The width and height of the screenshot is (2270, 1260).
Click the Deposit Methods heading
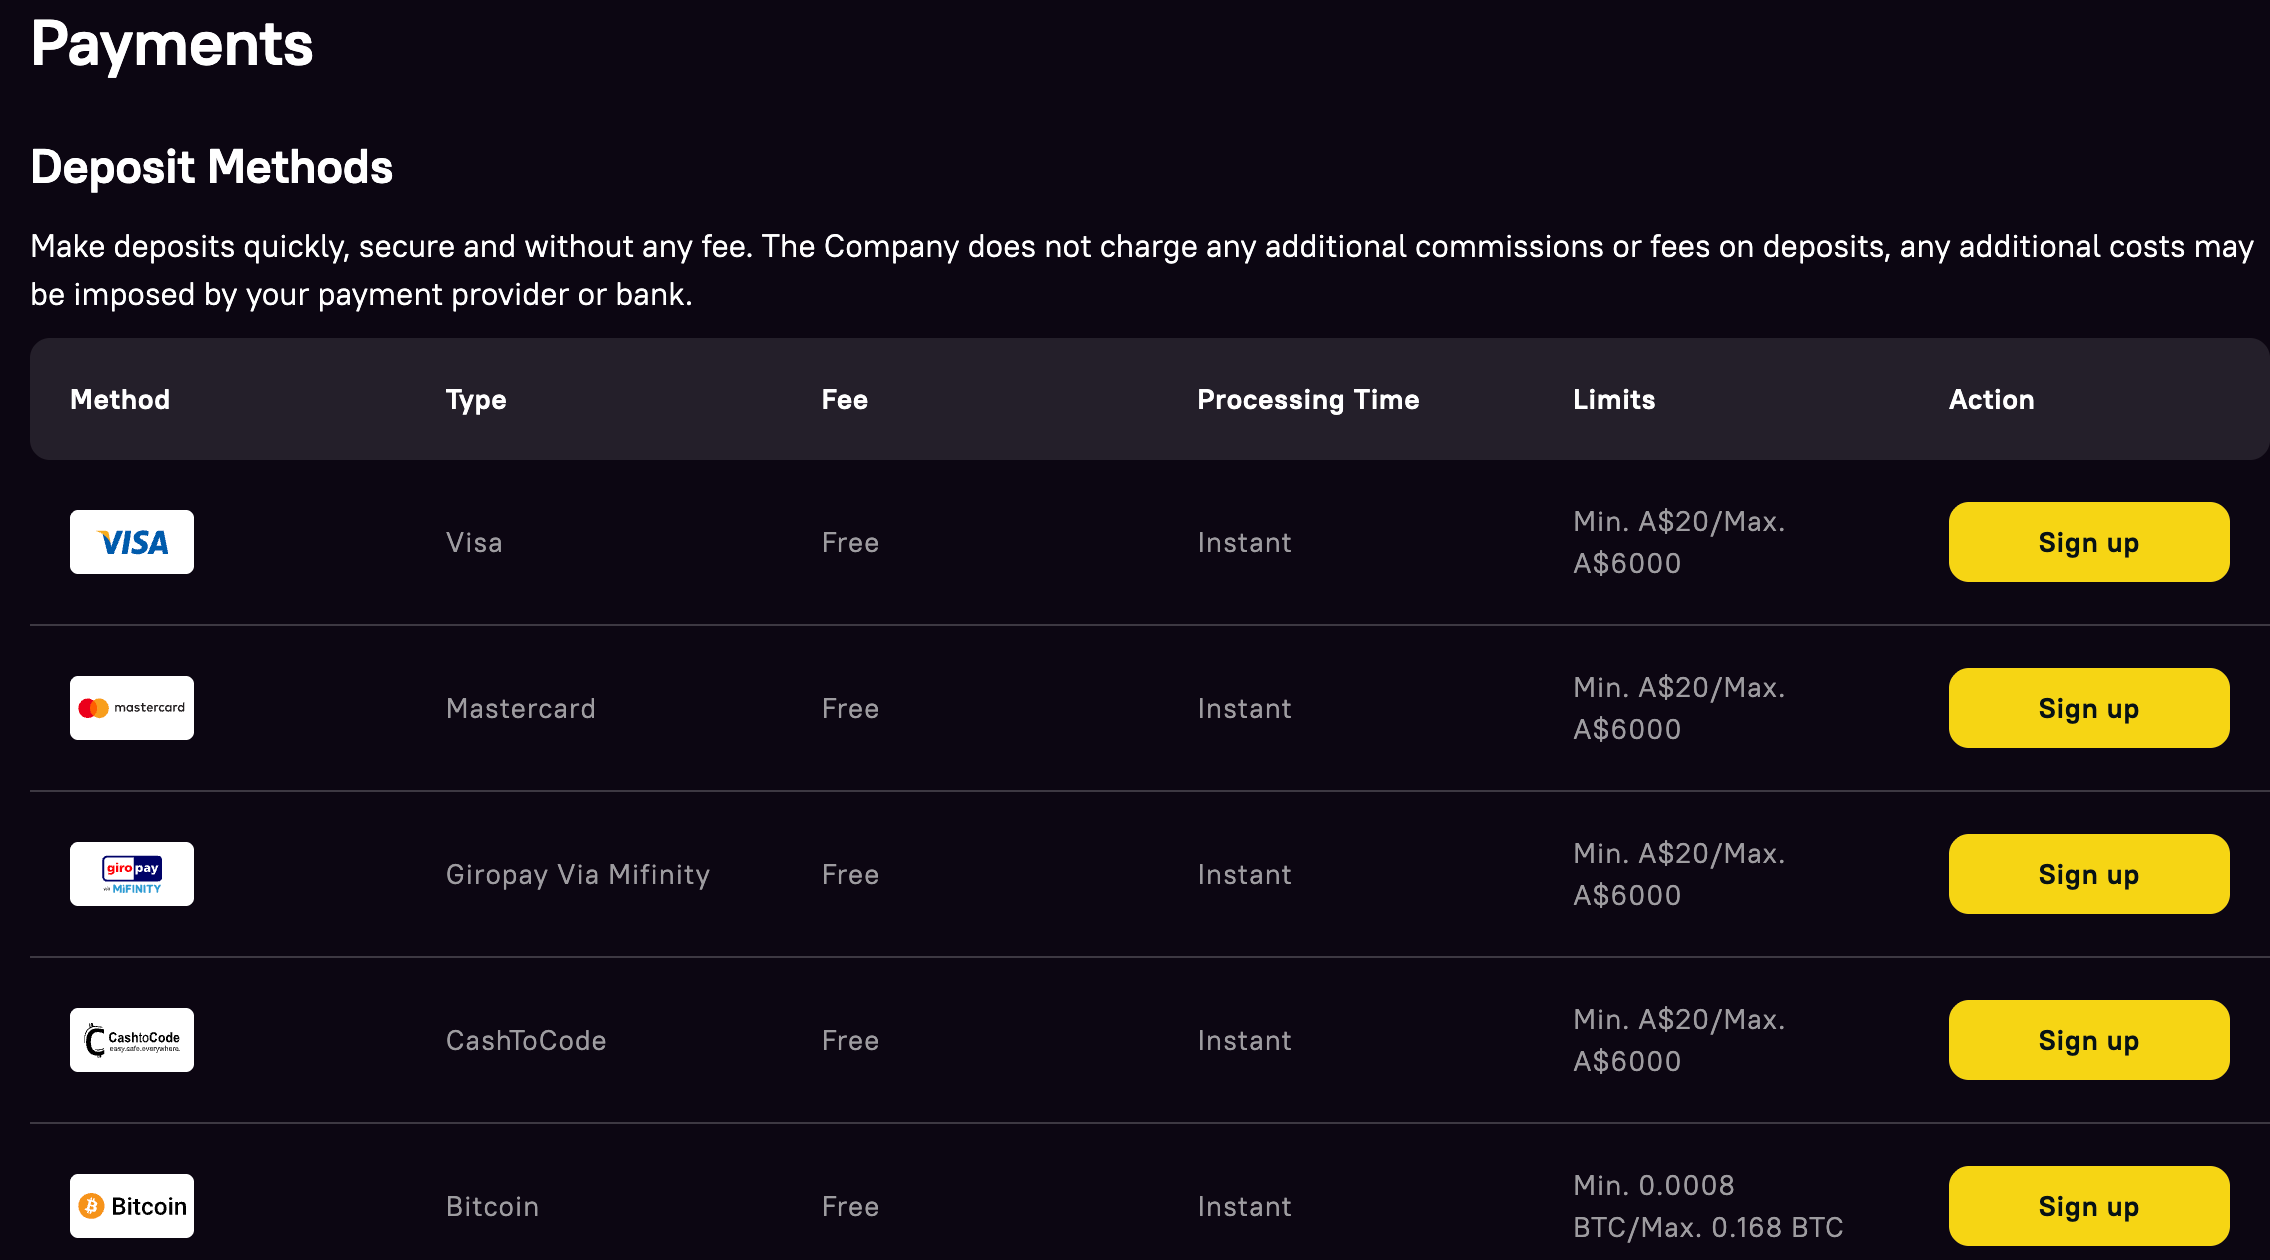click(211, 167)
